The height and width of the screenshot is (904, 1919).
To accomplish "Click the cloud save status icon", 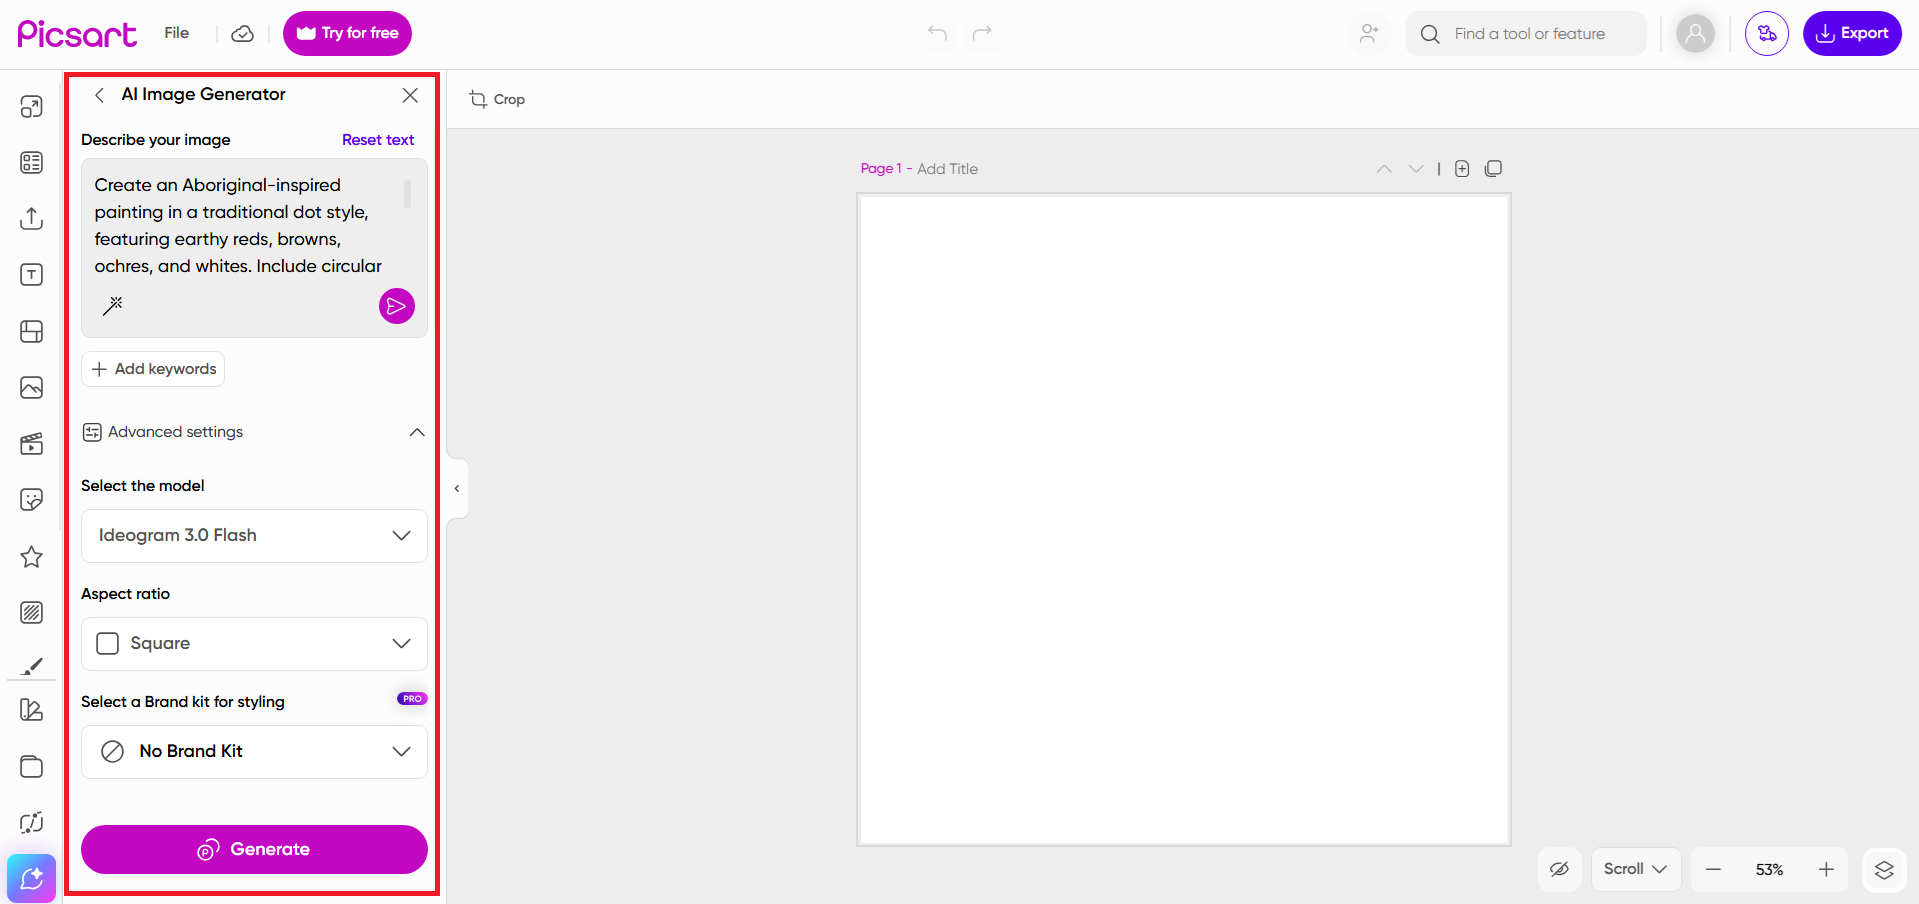I will click(x=242, y=34).
